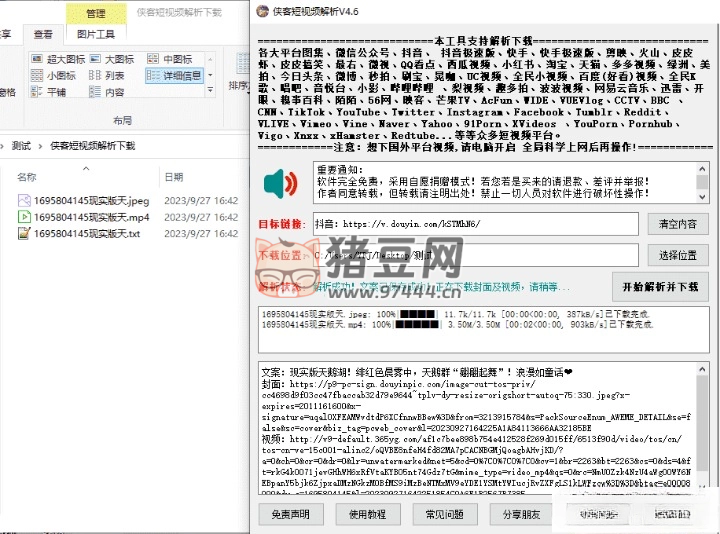Image resolution: width=720 pixels, height=534 pixels.
Task: Open the 现实版天.mp4 video file
Action: coord(84,217)
